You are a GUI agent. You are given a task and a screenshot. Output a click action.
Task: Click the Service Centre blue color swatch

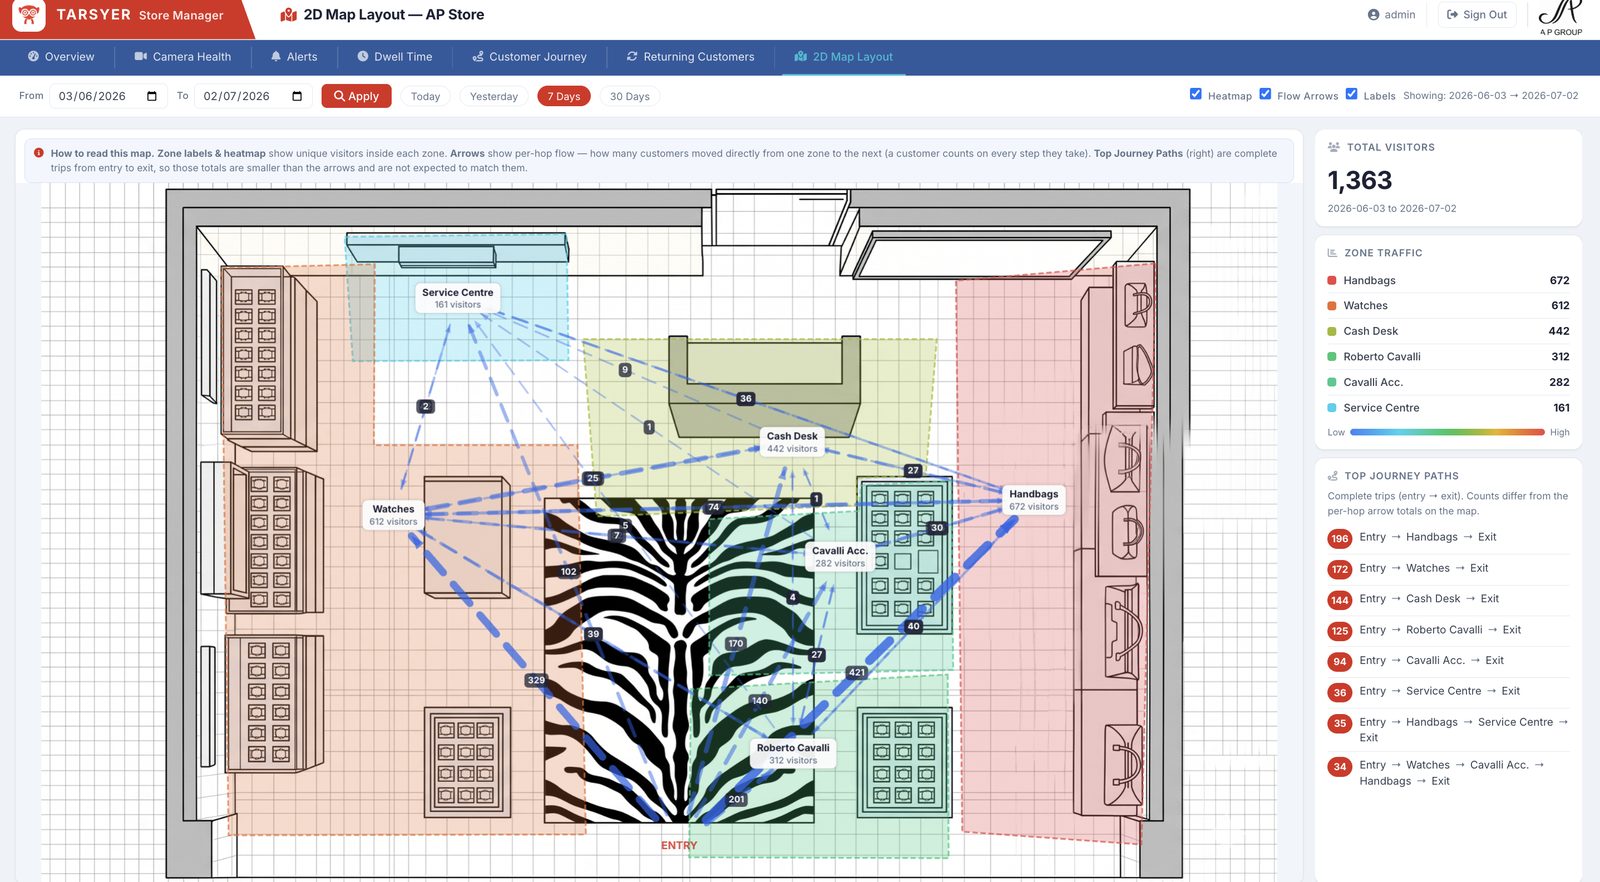pyautogui.click(x=1332, y=408)
